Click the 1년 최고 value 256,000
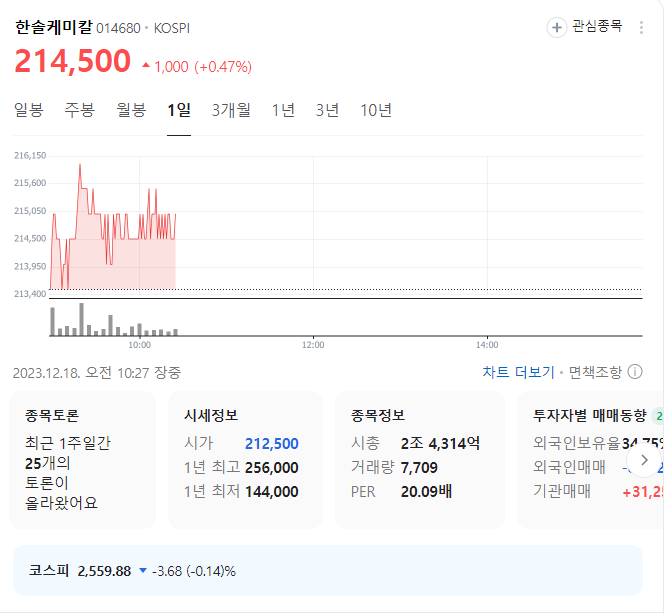 click(272, 467)
